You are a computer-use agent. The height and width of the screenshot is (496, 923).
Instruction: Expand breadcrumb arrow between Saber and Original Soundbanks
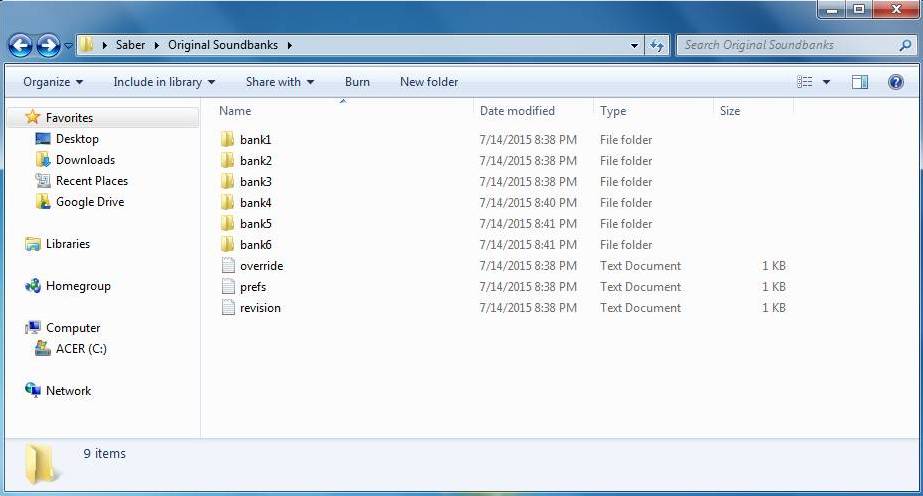[x=157, y=45]
